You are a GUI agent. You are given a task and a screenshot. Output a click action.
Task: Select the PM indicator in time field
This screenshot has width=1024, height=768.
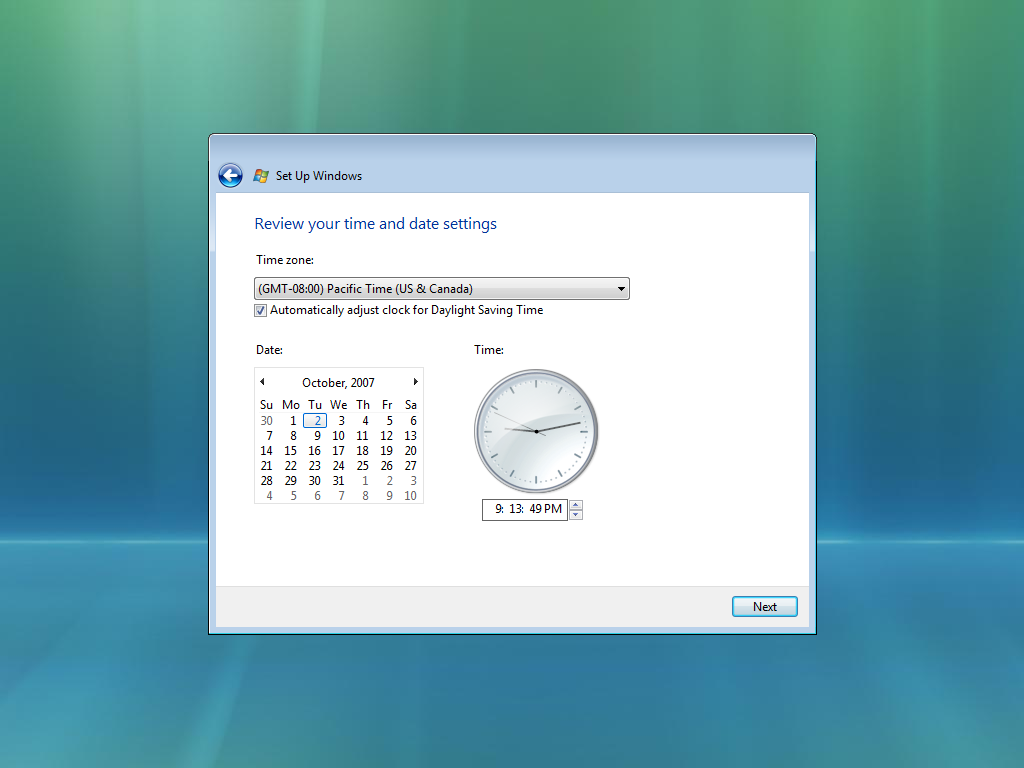pyautogui.click(x=553, y=509)
